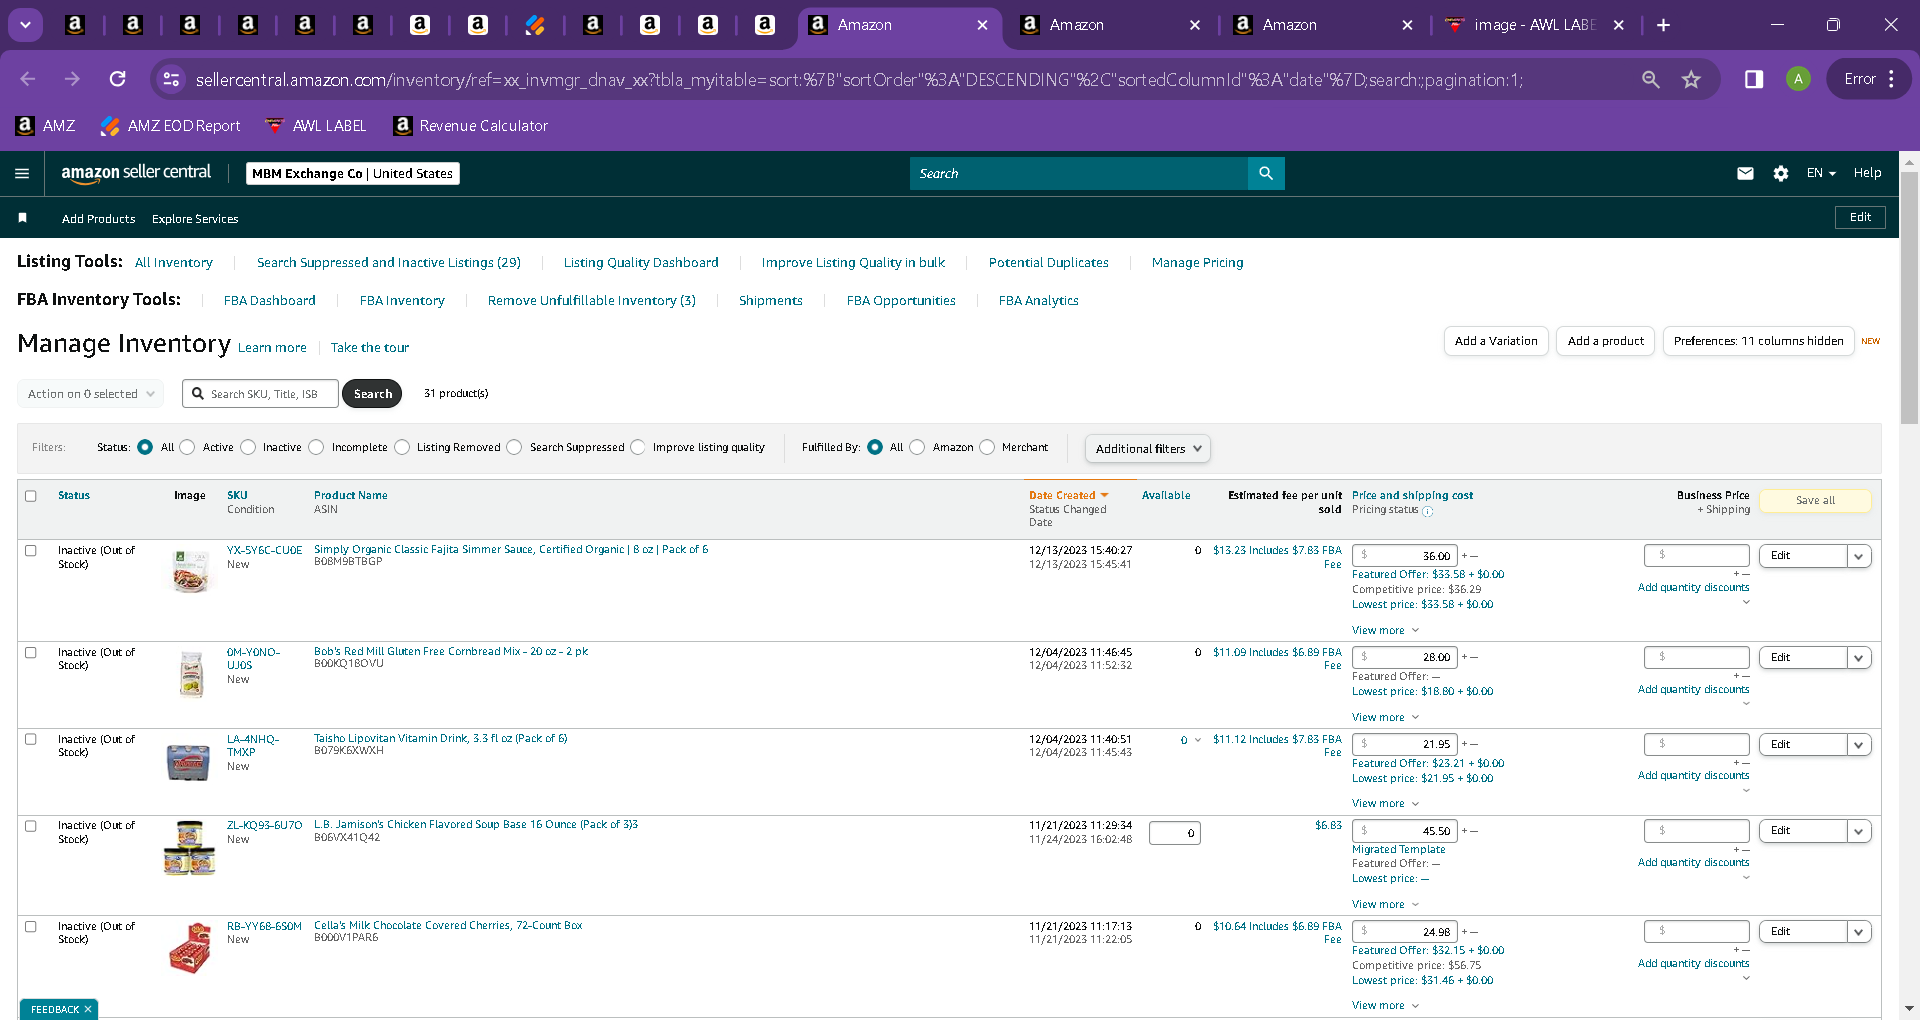Focus the Seller Central header search box
The width and height of the screenshot is (1920, 1020).
[x=1079, y=173]
